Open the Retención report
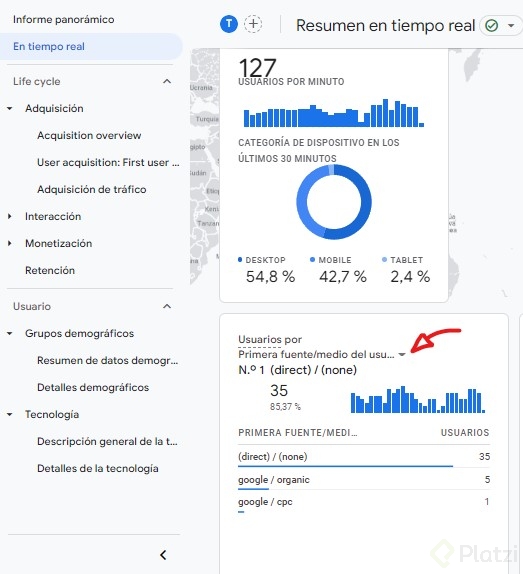 50,271
